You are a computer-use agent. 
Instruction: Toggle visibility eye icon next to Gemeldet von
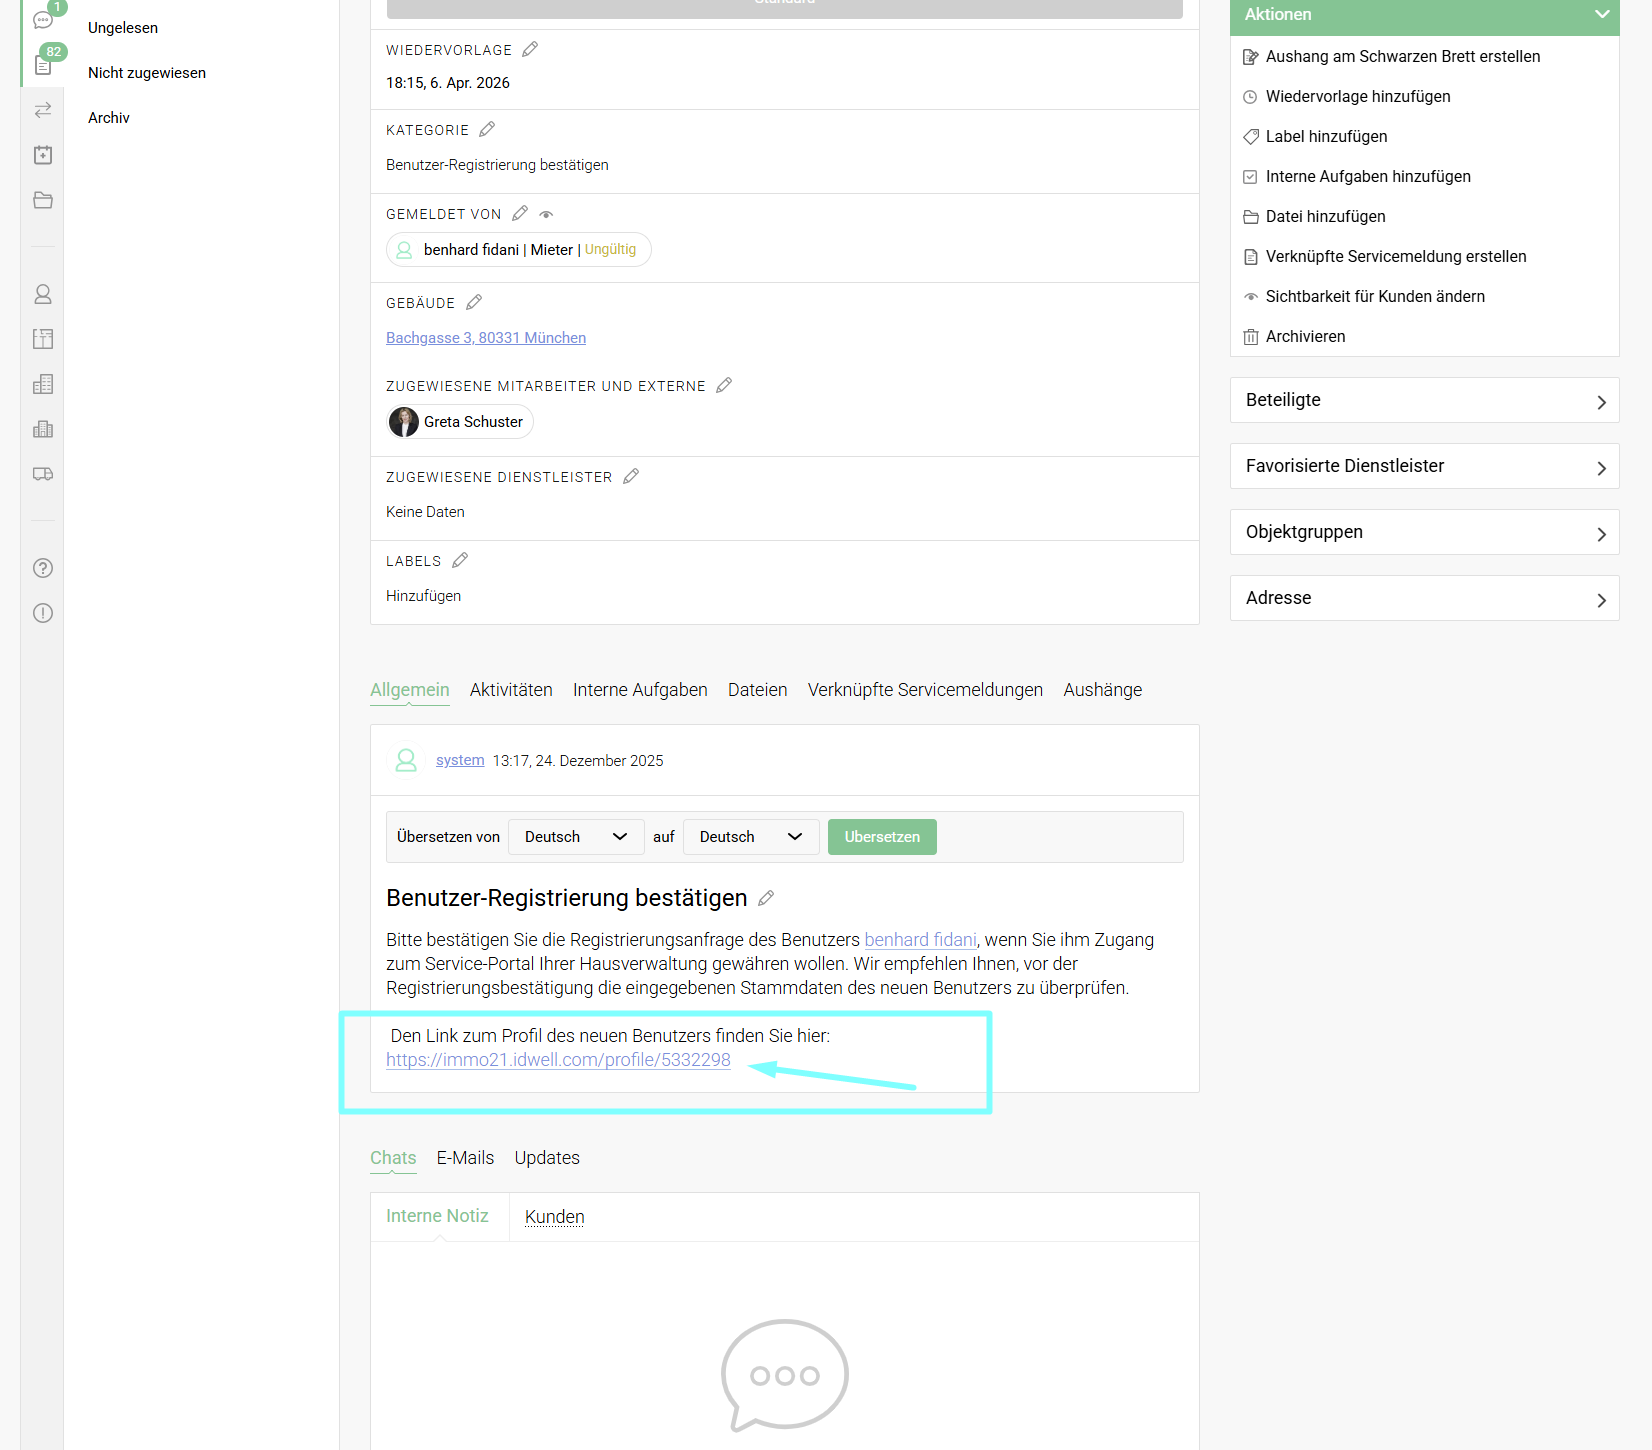tap(546, 214)
